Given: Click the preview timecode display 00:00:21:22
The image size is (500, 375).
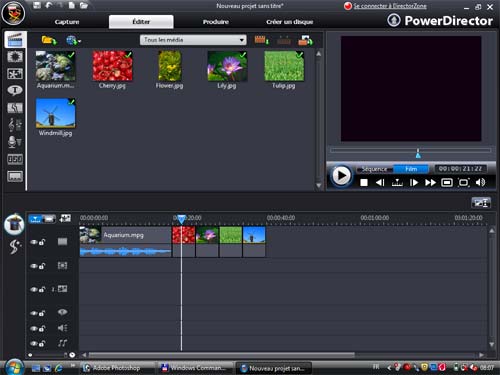Looking at the screenshot, I should pos(460,169).
